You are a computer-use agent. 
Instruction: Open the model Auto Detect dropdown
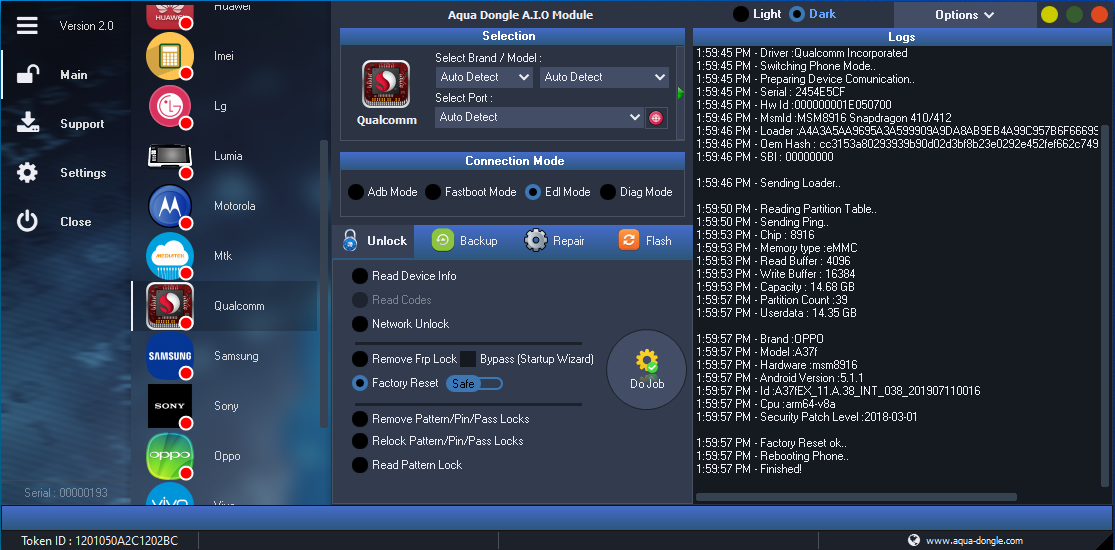[604, 77]
